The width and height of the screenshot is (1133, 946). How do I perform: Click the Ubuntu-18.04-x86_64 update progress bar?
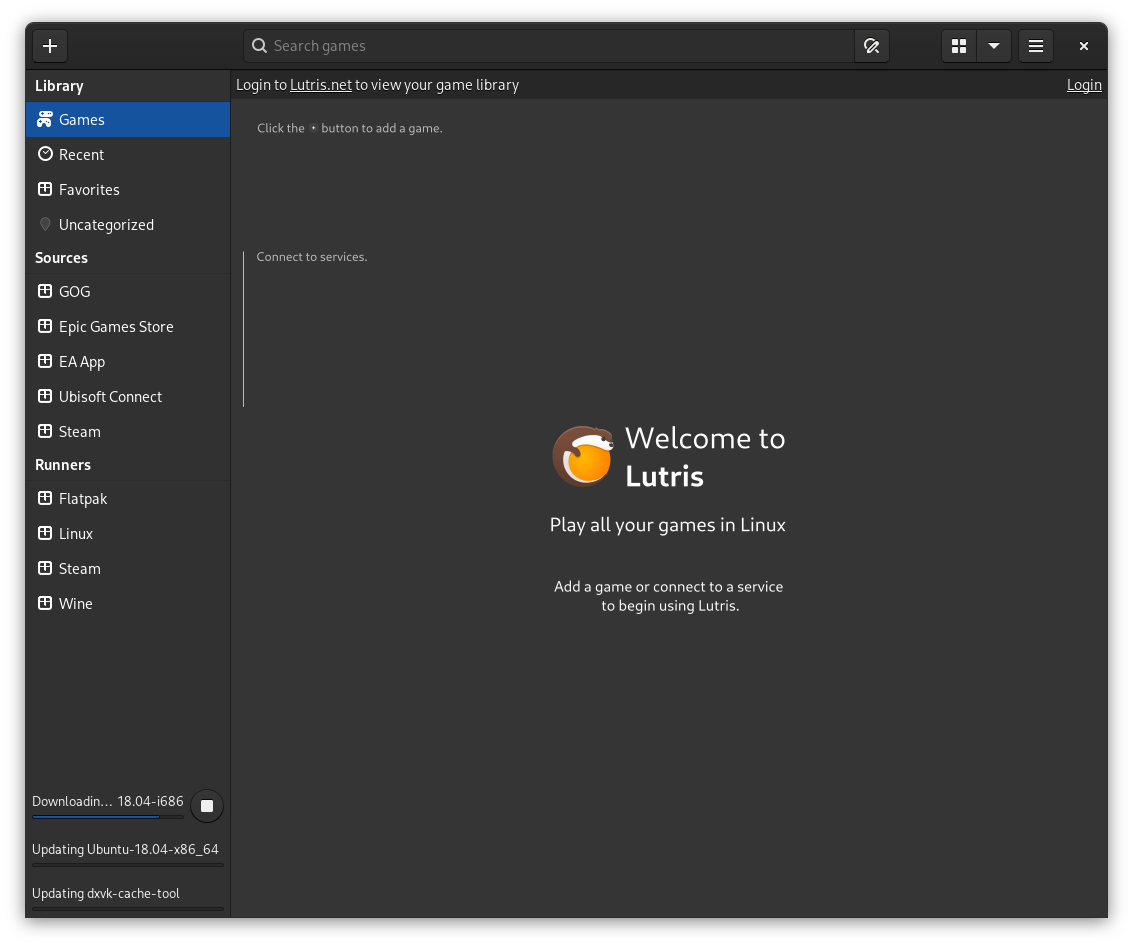pyautogui.click(x=127, y=866)
